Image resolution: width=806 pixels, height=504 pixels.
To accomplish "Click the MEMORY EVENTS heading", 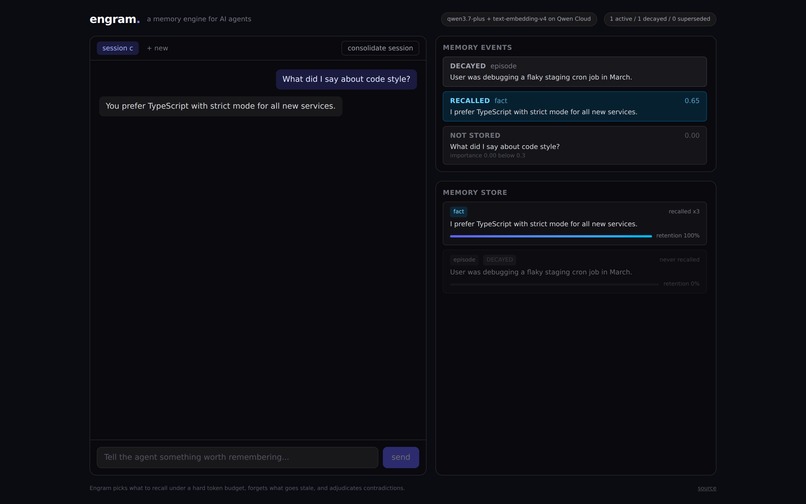I will (x=477, y=47).
